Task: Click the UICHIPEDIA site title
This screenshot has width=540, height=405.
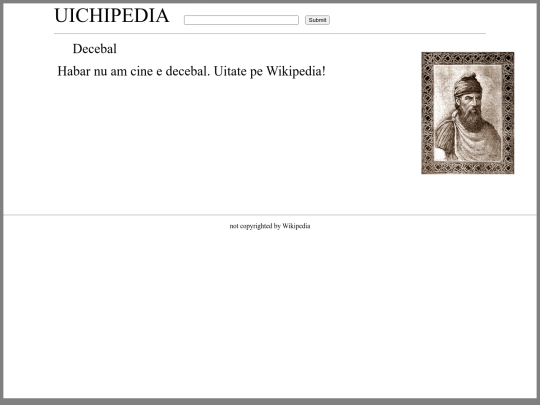Action: 112,16
